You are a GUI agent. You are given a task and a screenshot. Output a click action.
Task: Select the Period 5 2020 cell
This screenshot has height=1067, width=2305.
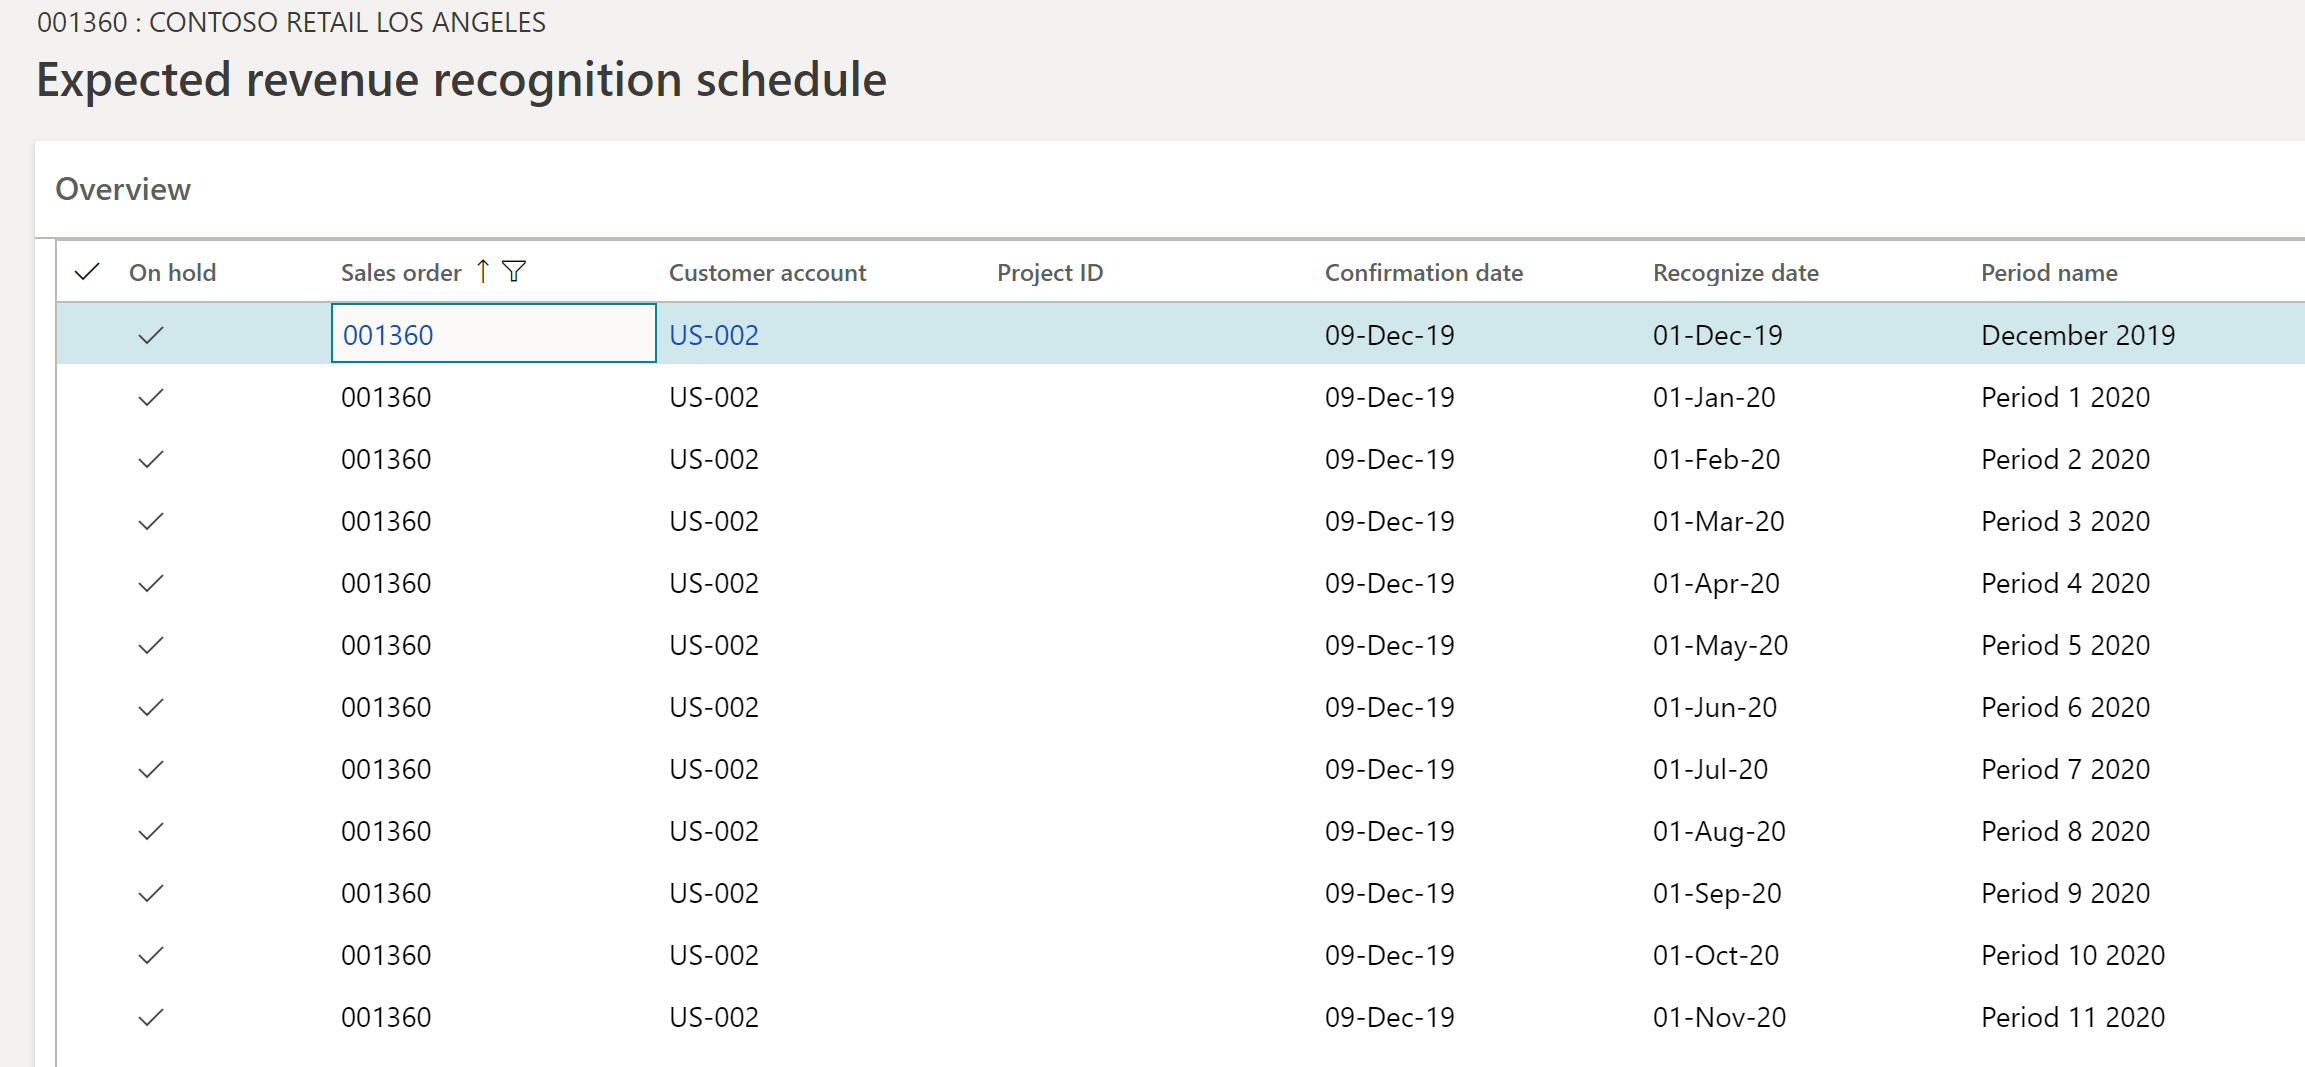(2065, 645)
